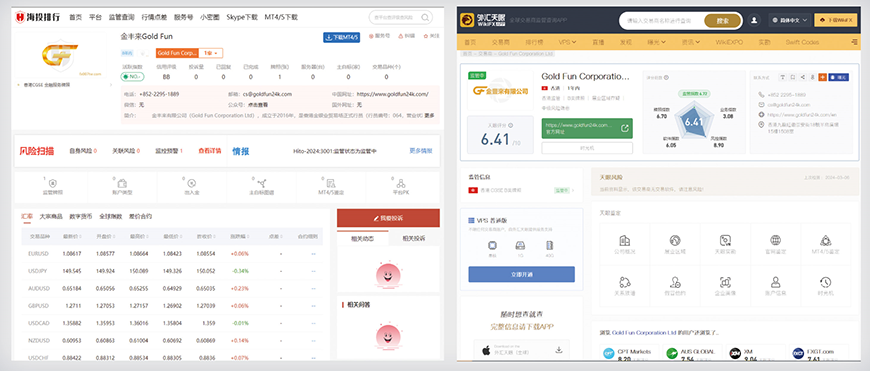Viewport: 870px width, 371px height.
Task: Open the globe website verification tile
Action: click(775, 244)
